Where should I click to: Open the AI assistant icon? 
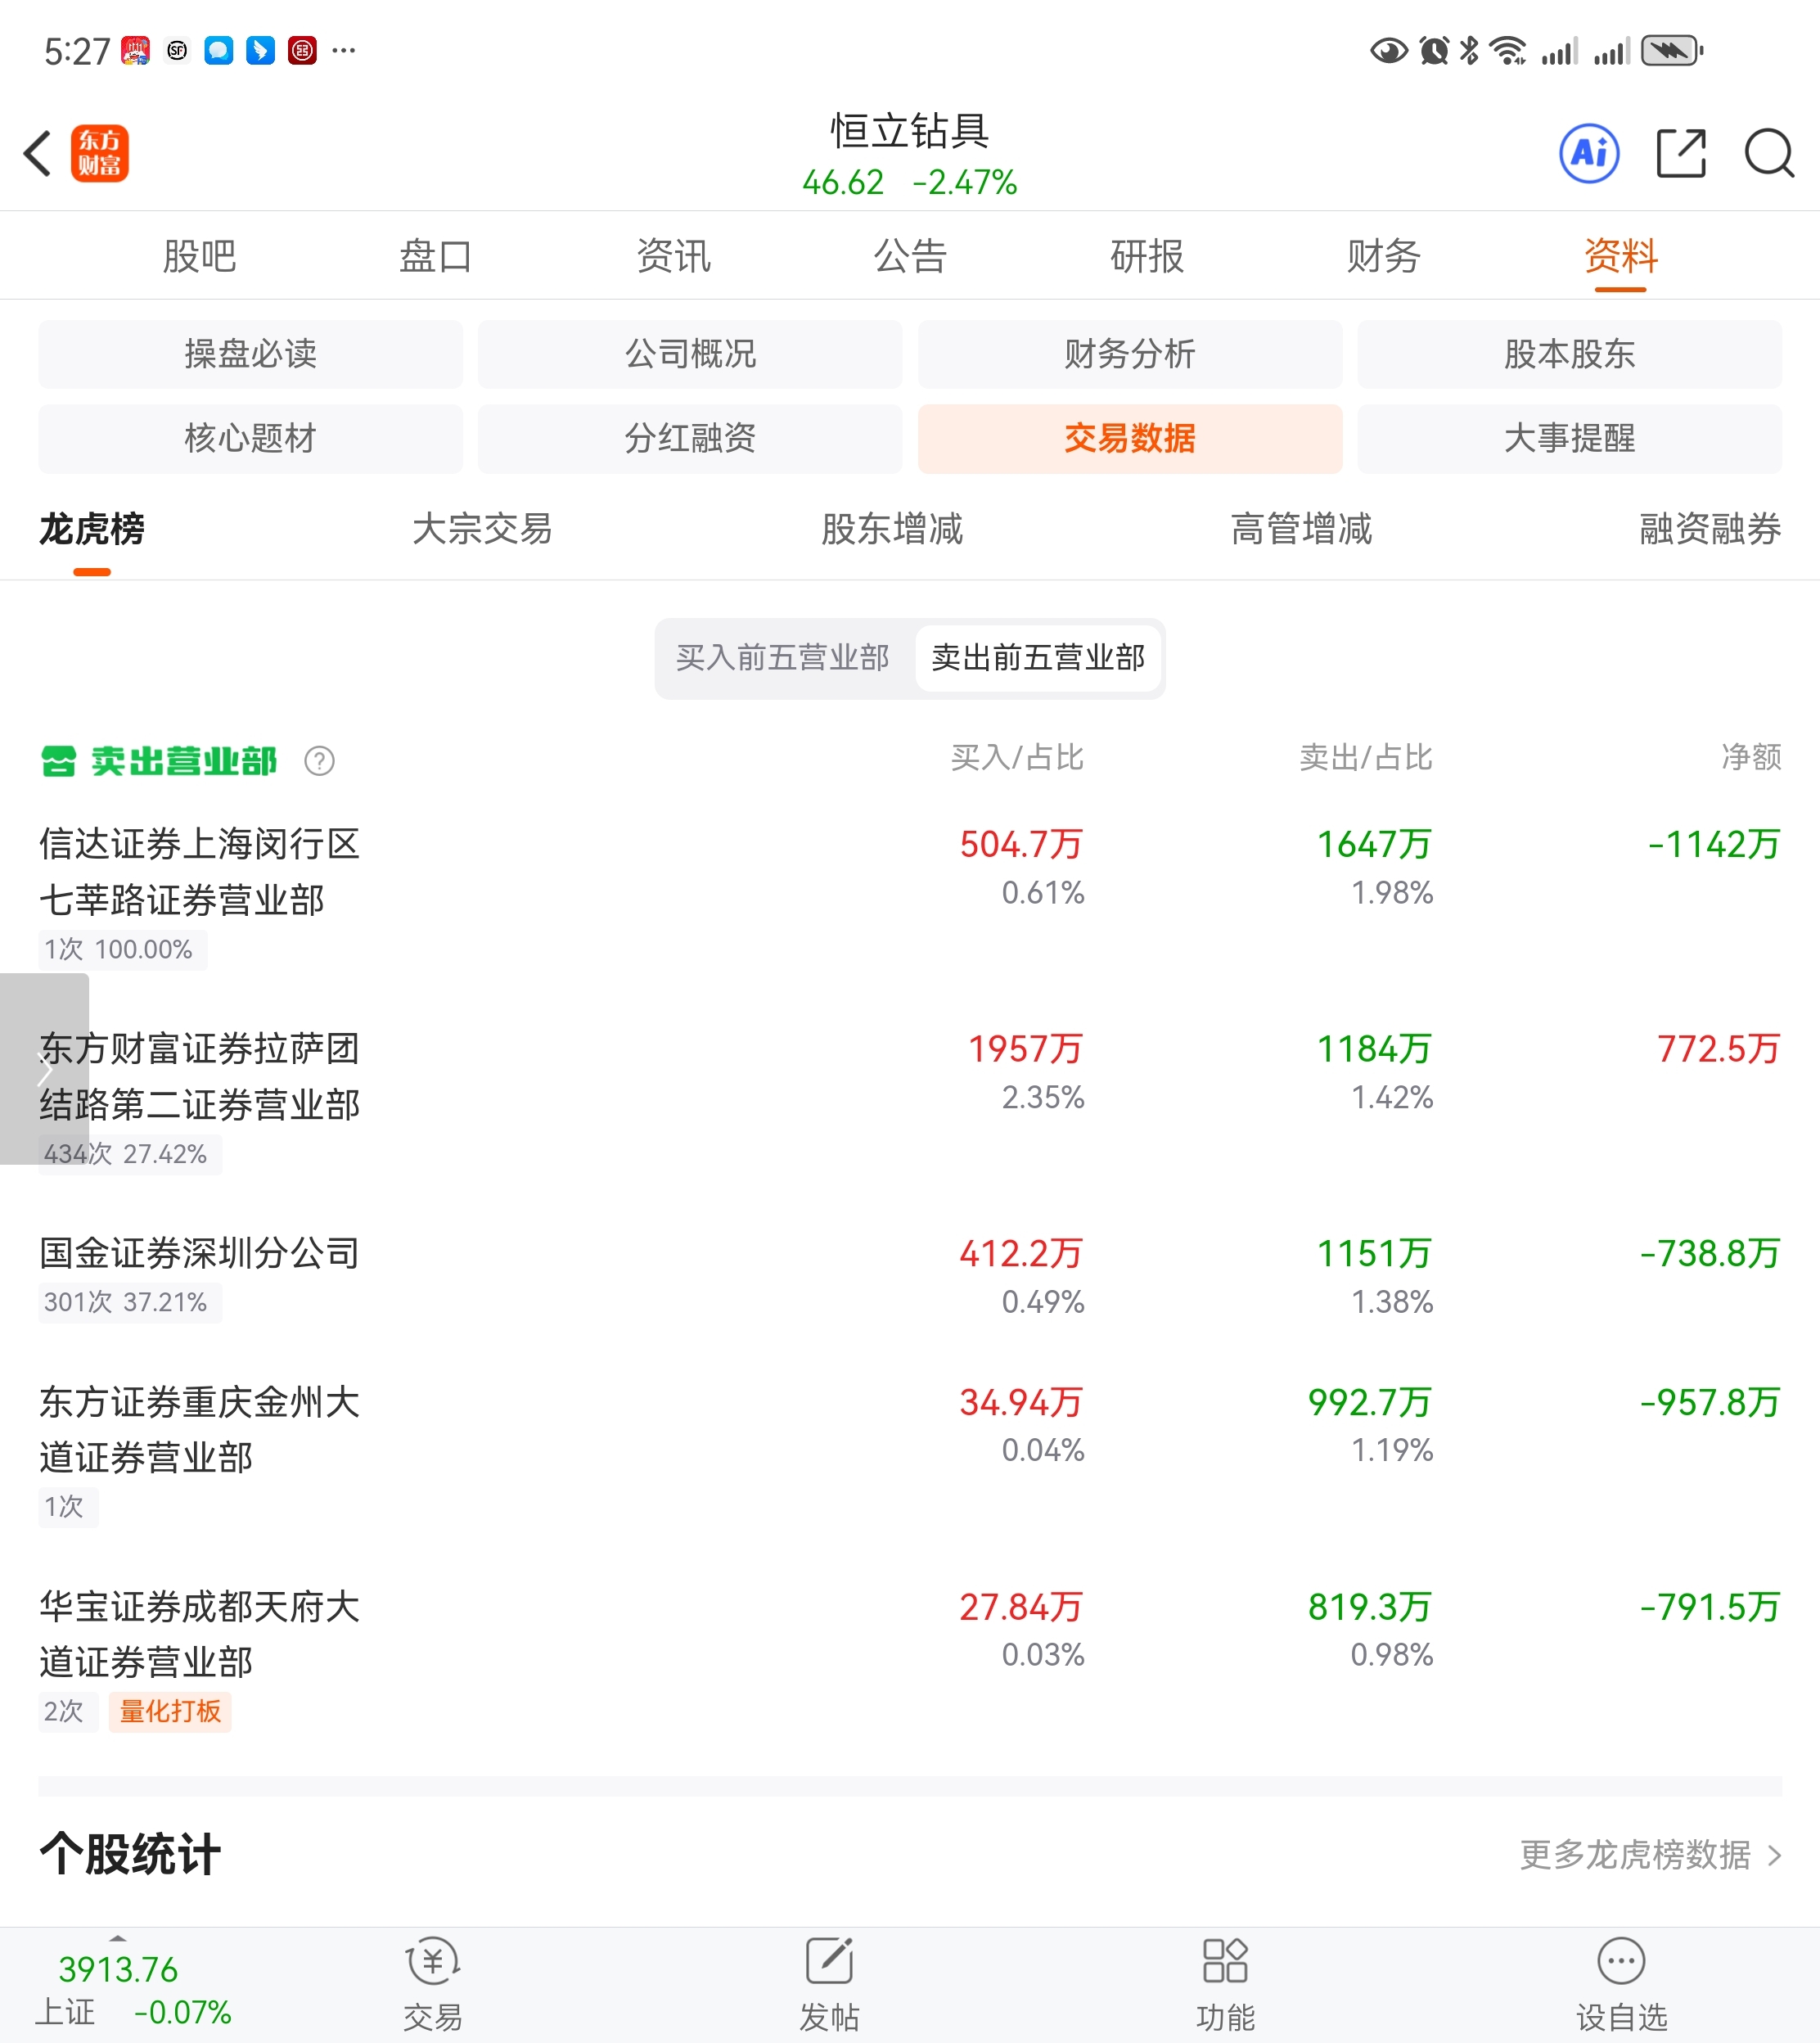point(1589,154)
